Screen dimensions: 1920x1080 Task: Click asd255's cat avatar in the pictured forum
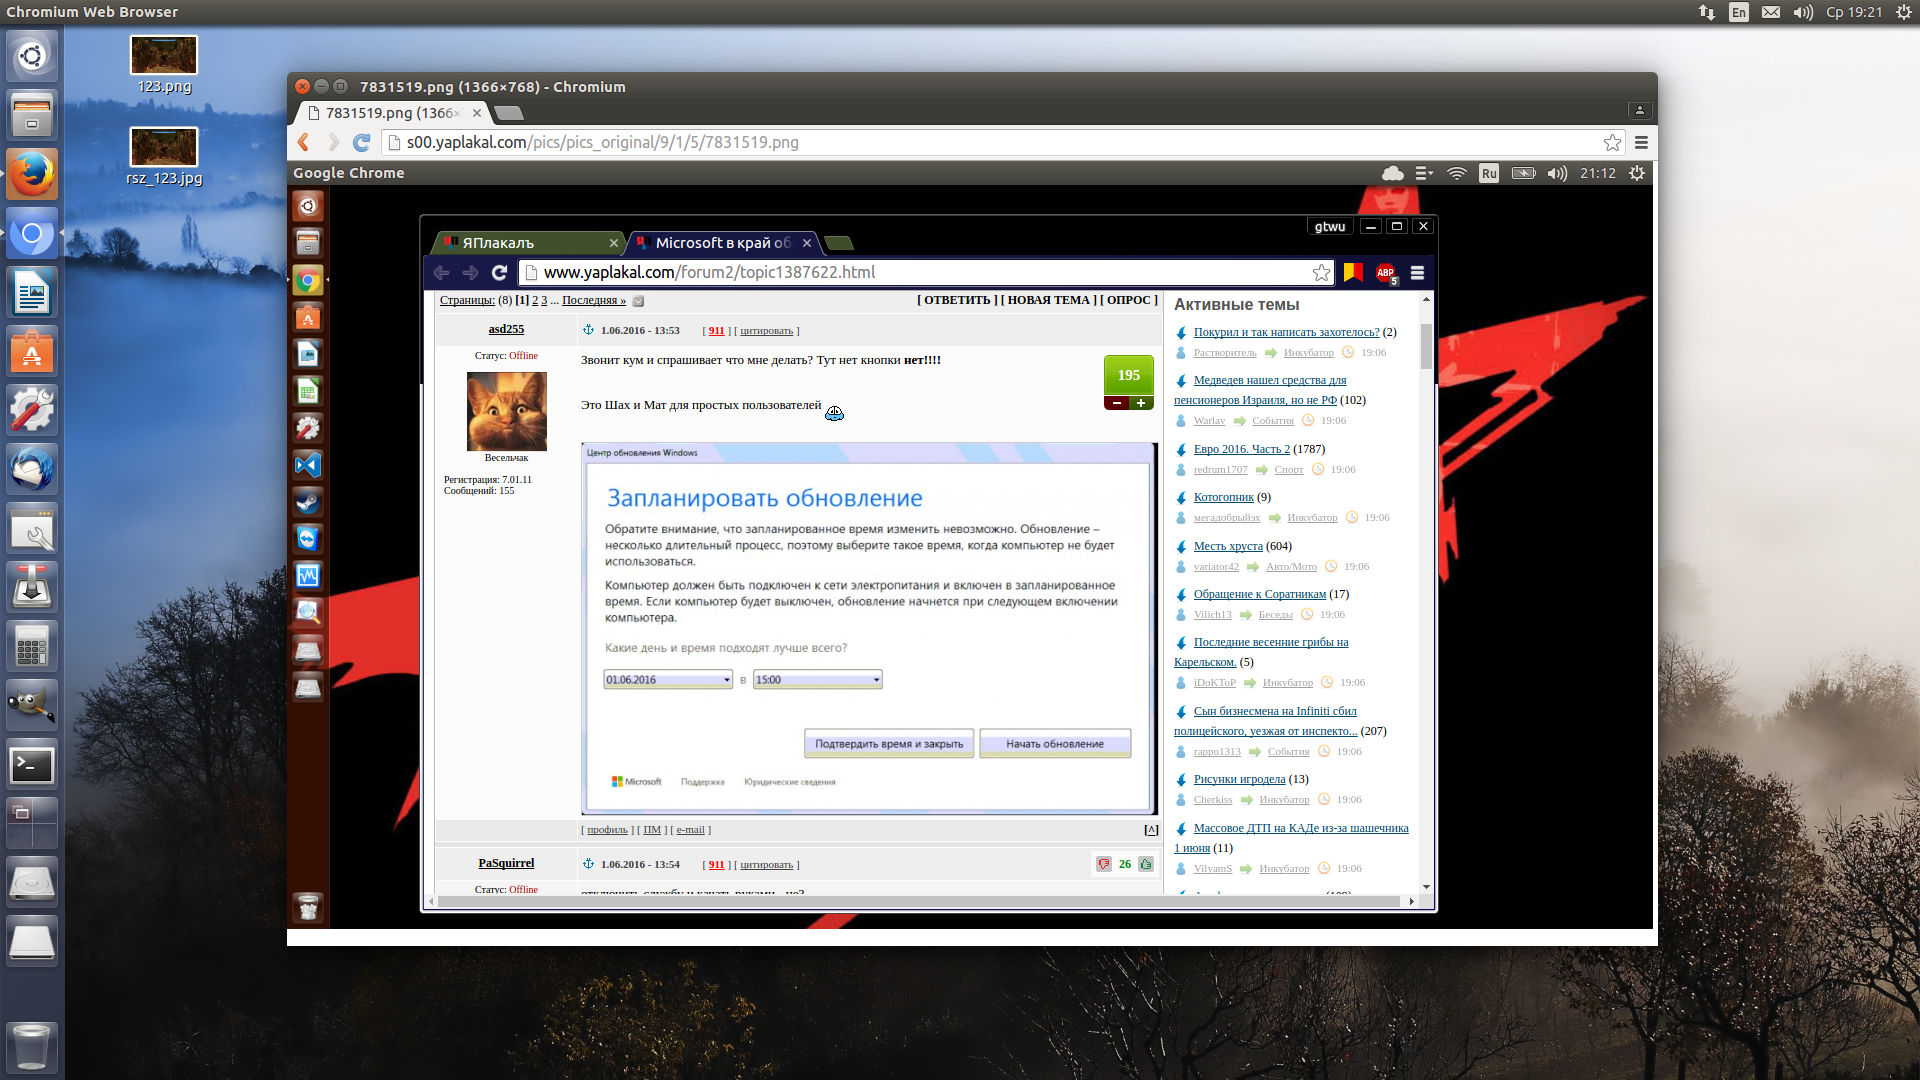click(507, 411)
